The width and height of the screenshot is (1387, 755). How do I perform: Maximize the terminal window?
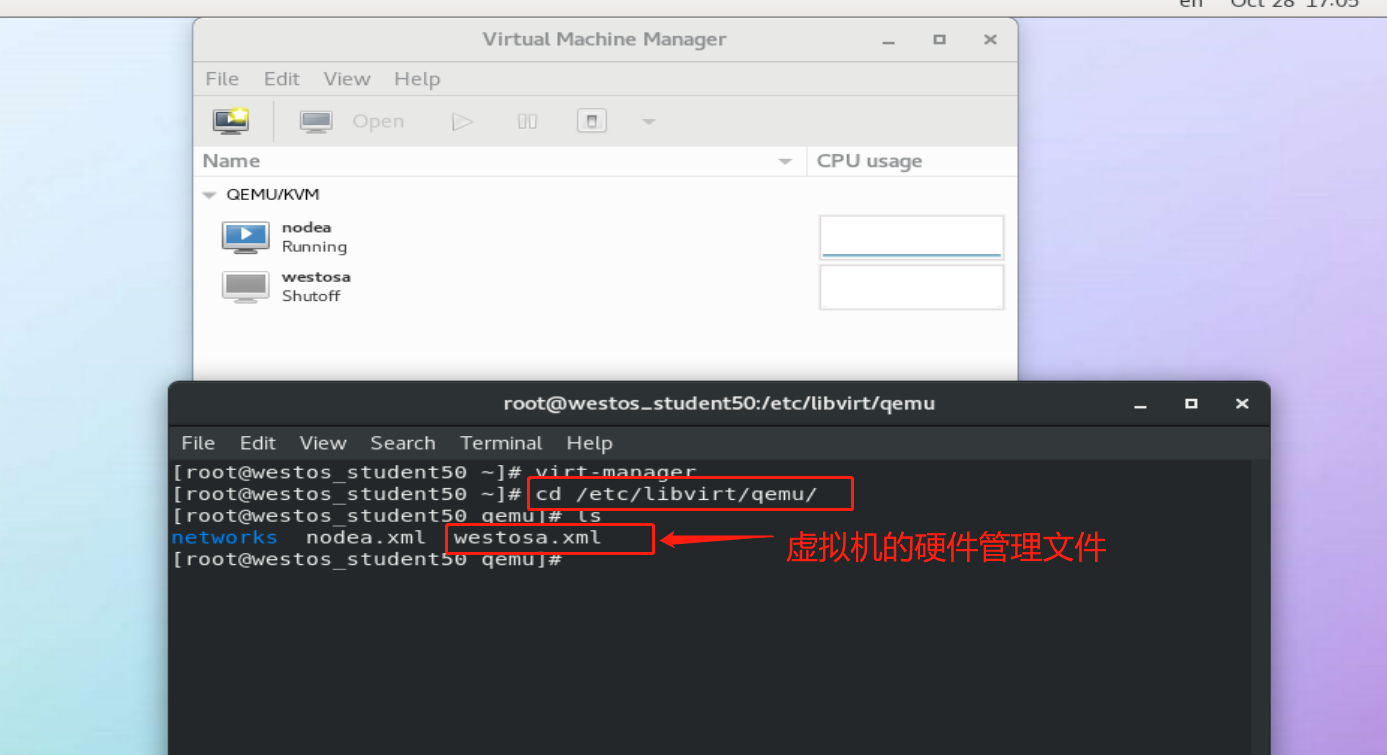tap(1191, 404)
